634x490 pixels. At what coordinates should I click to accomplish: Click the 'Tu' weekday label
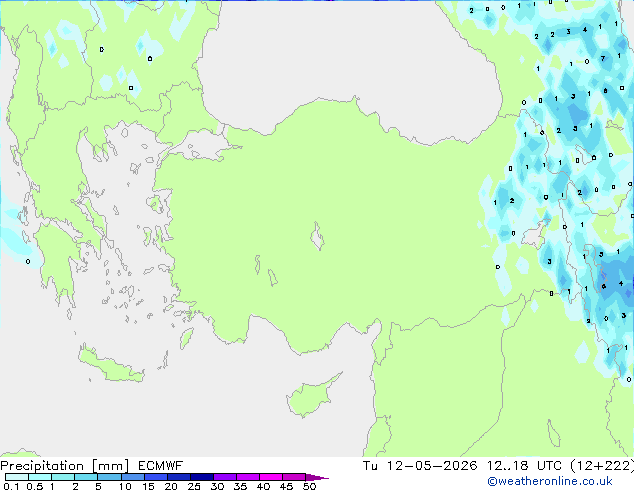coord(370,466)
